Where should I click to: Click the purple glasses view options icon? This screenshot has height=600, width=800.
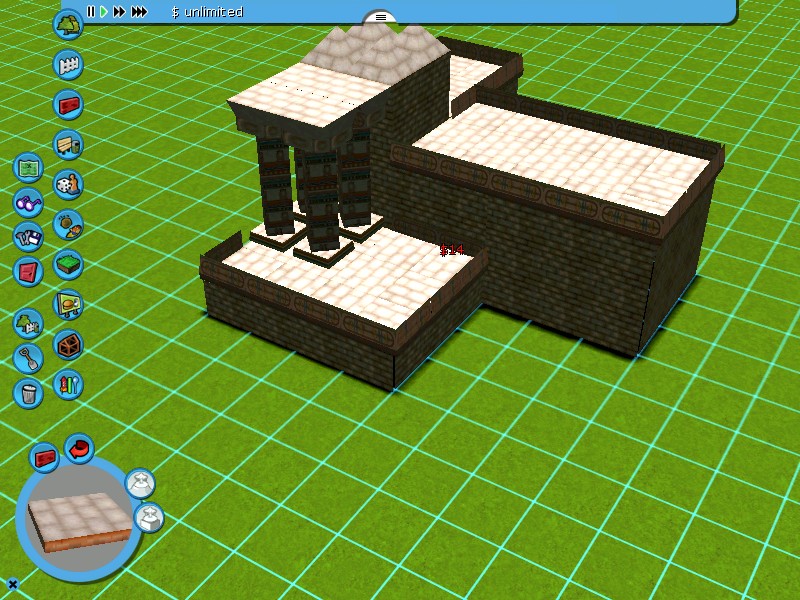point(28,203)
